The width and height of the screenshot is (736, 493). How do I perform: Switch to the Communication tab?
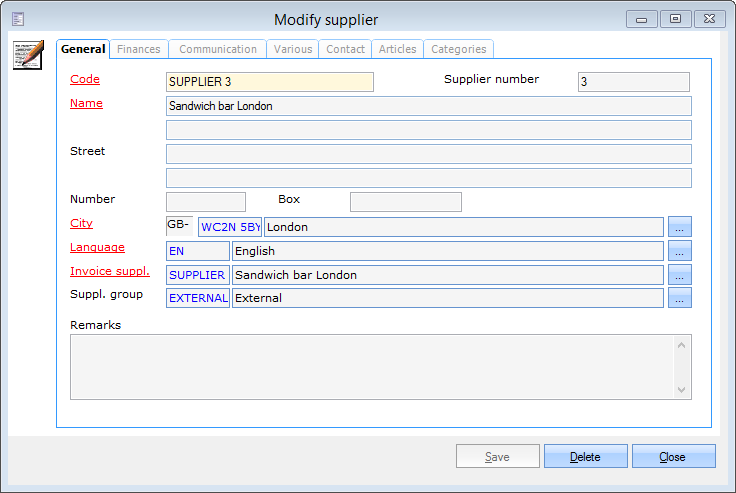[218, 49]
